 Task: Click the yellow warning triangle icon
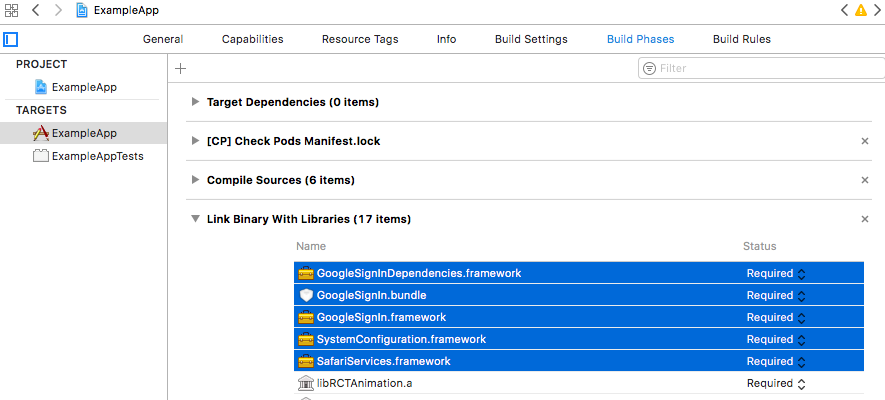[860, 10]
